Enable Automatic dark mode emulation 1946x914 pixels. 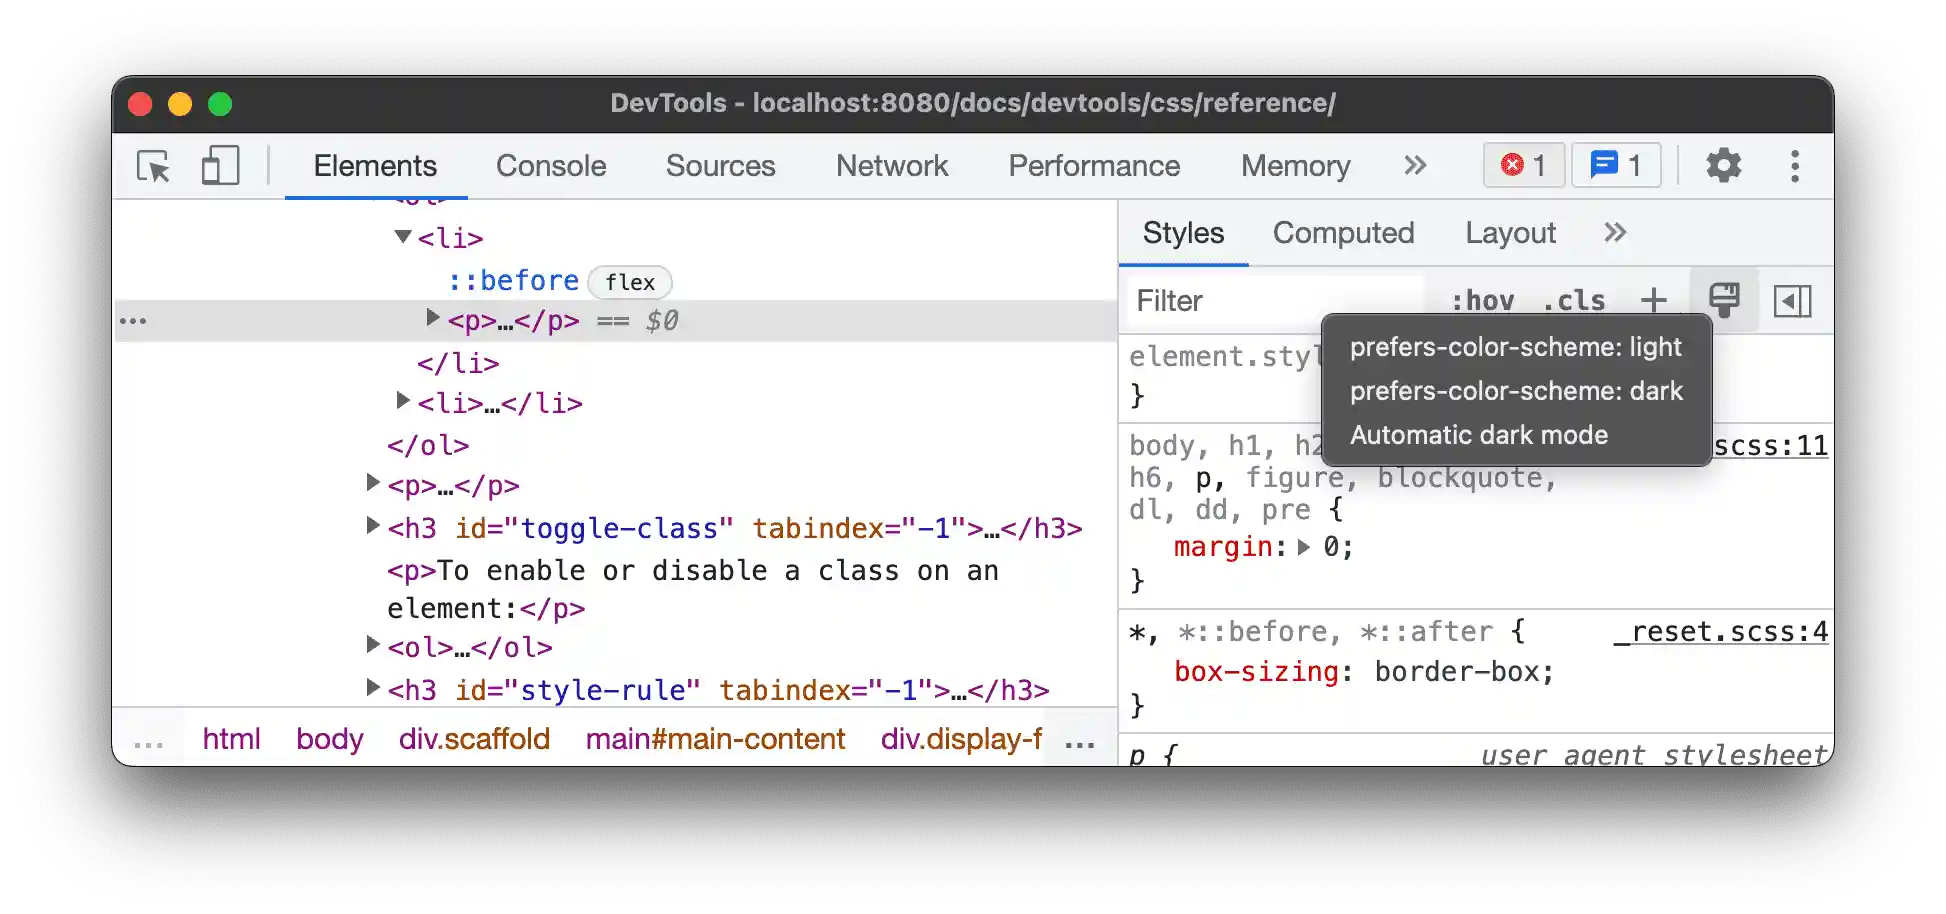[1479, 434]
